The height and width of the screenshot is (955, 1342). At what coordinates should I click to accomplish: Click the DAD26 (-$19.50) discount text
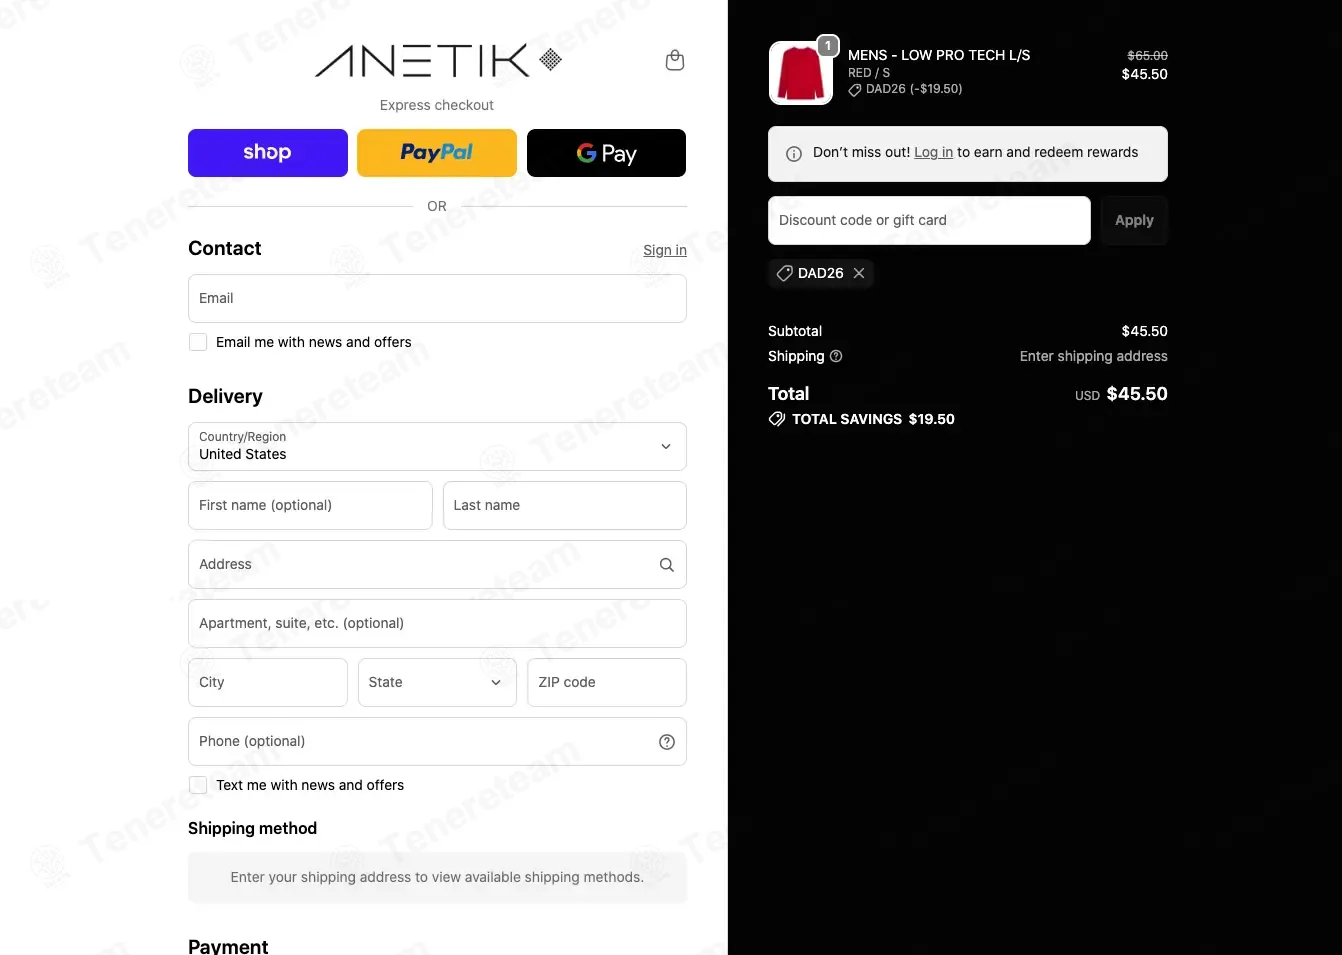pyautogui.click(x=914, y=89)
